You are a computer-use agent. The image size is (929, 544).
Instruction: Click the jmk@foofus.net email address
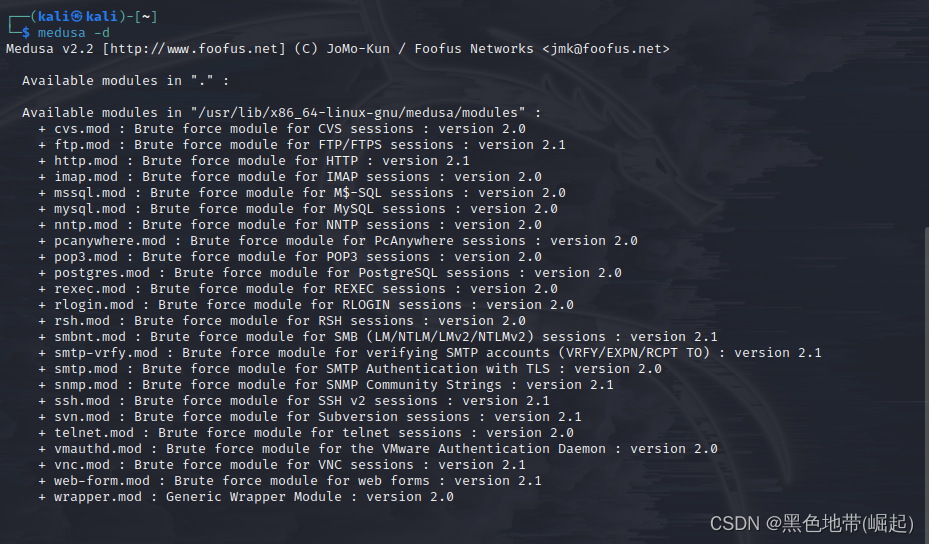click(x=606, y=49)
